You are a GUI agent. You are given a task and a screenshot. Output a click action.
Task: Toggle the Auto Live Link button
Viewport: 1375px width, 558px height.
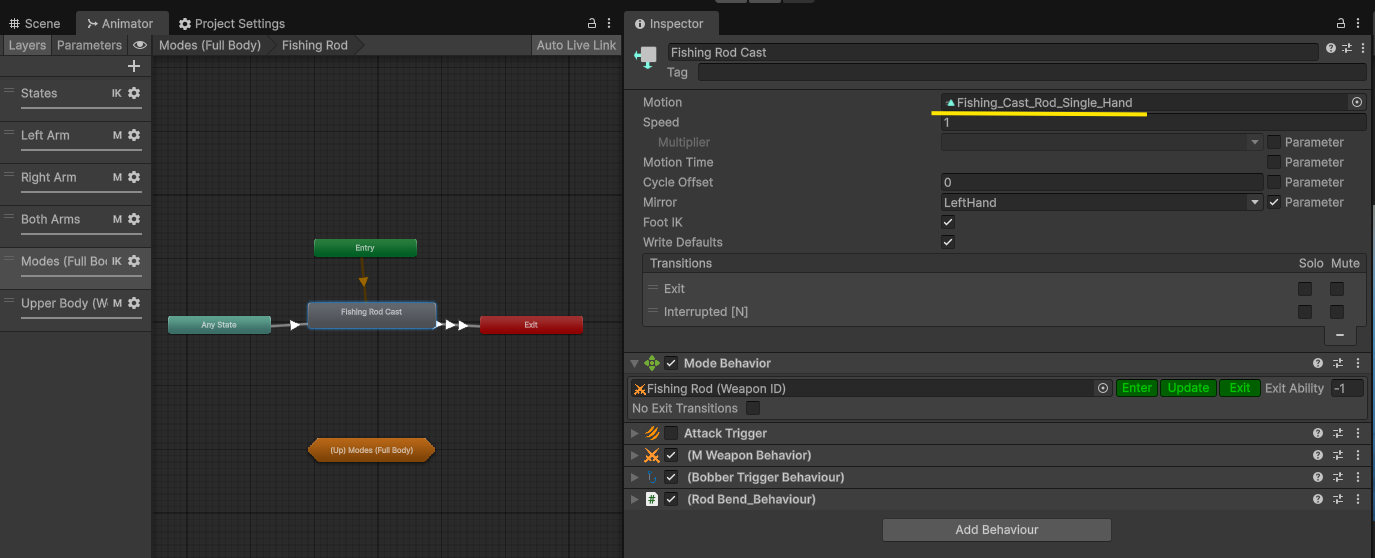[x=576, y=45]
